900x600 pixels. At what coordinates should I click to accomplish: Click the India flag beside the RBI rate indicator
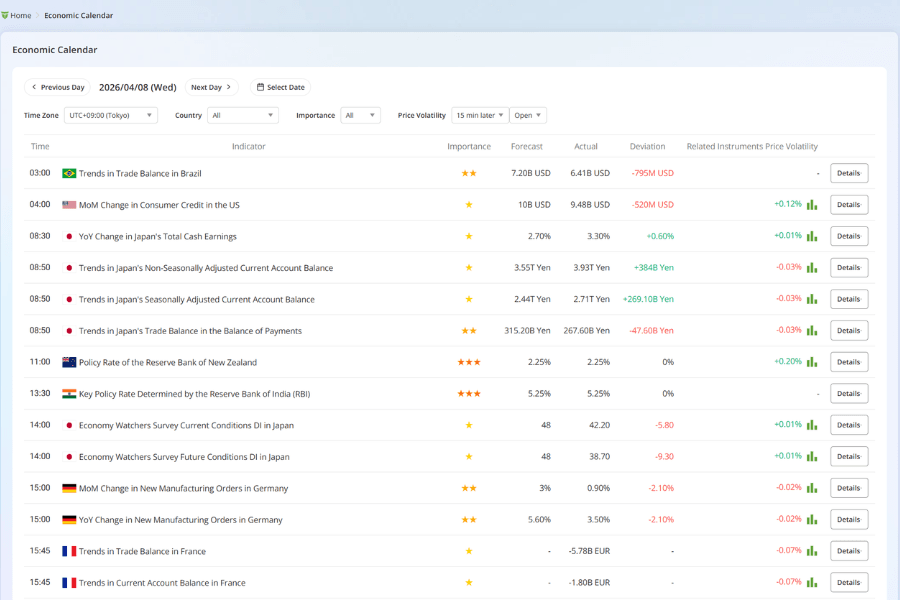69,393
